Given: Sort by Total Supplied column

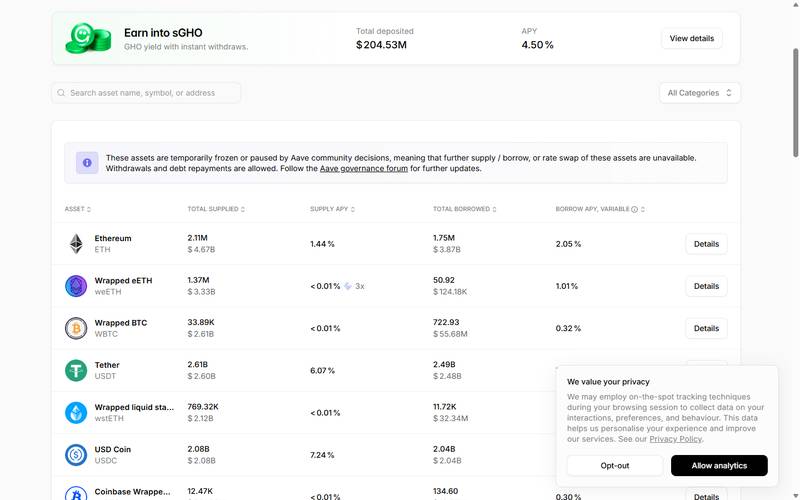Looking at the screenshot, I should point(216,209).
